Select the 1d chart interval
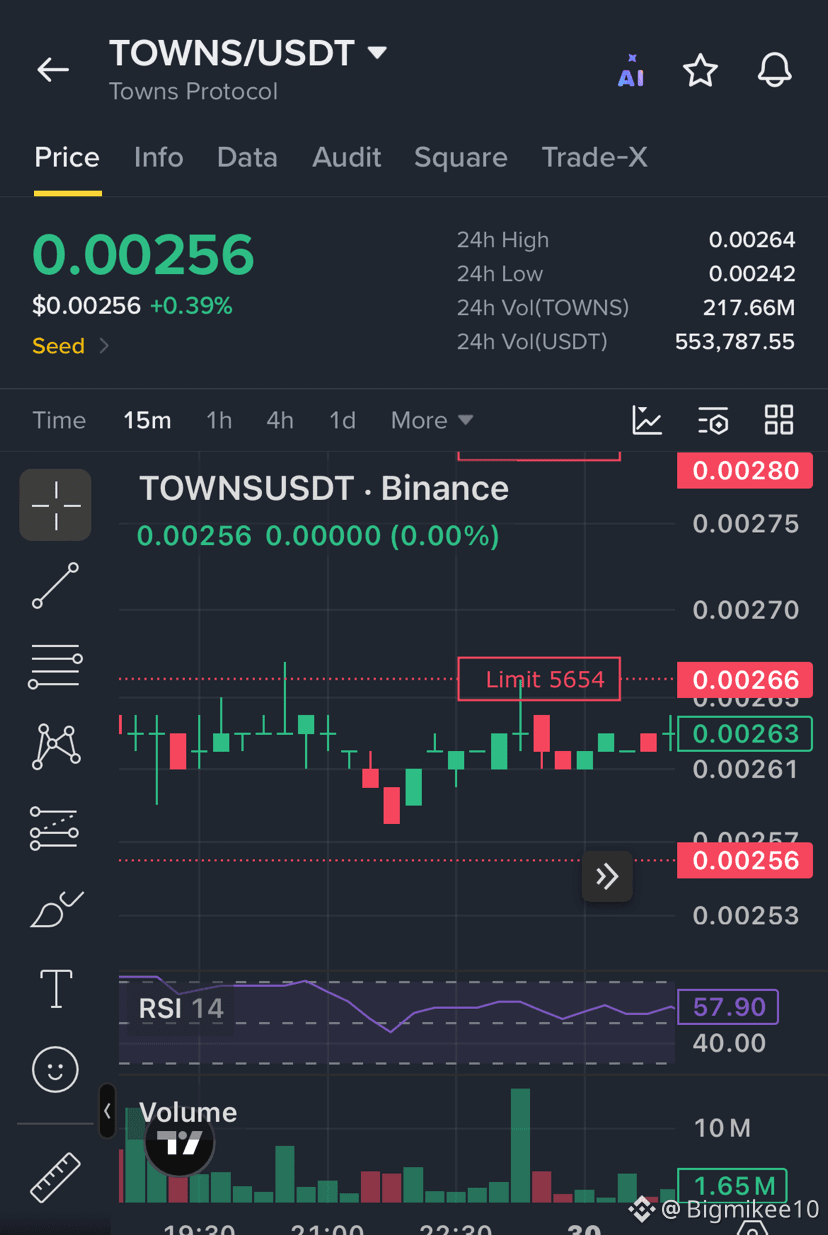 (x=343, y=420)
